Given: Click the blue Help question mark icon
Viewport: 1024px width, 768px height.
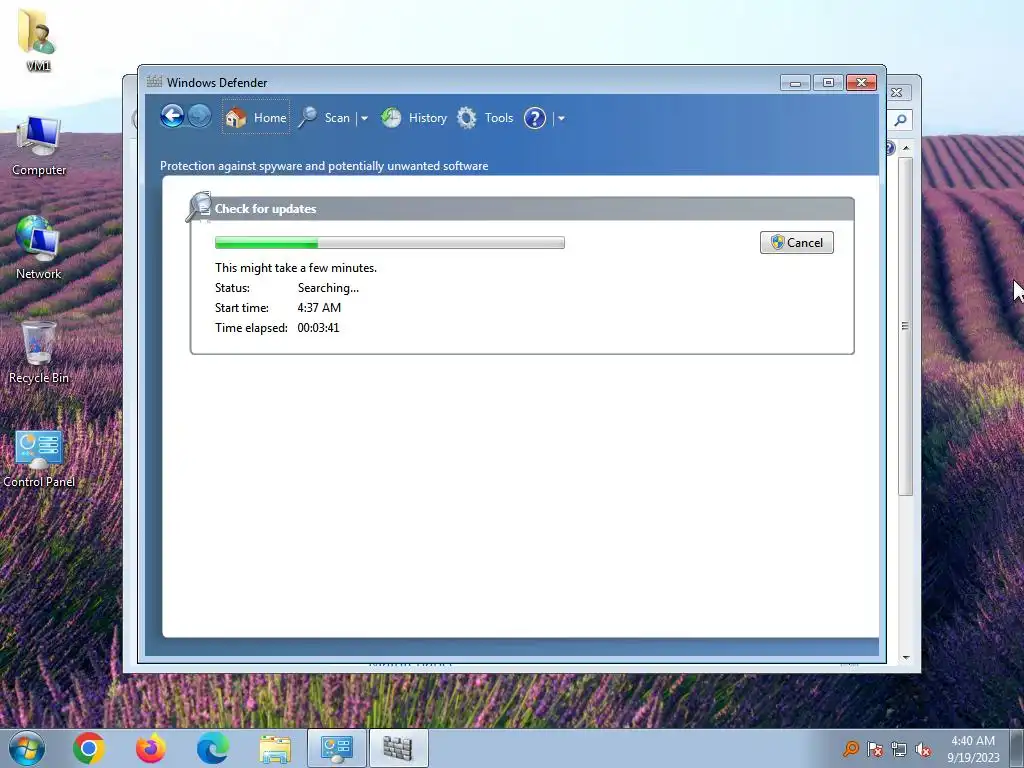Looking at the screenshot, I should pos(535,118).
